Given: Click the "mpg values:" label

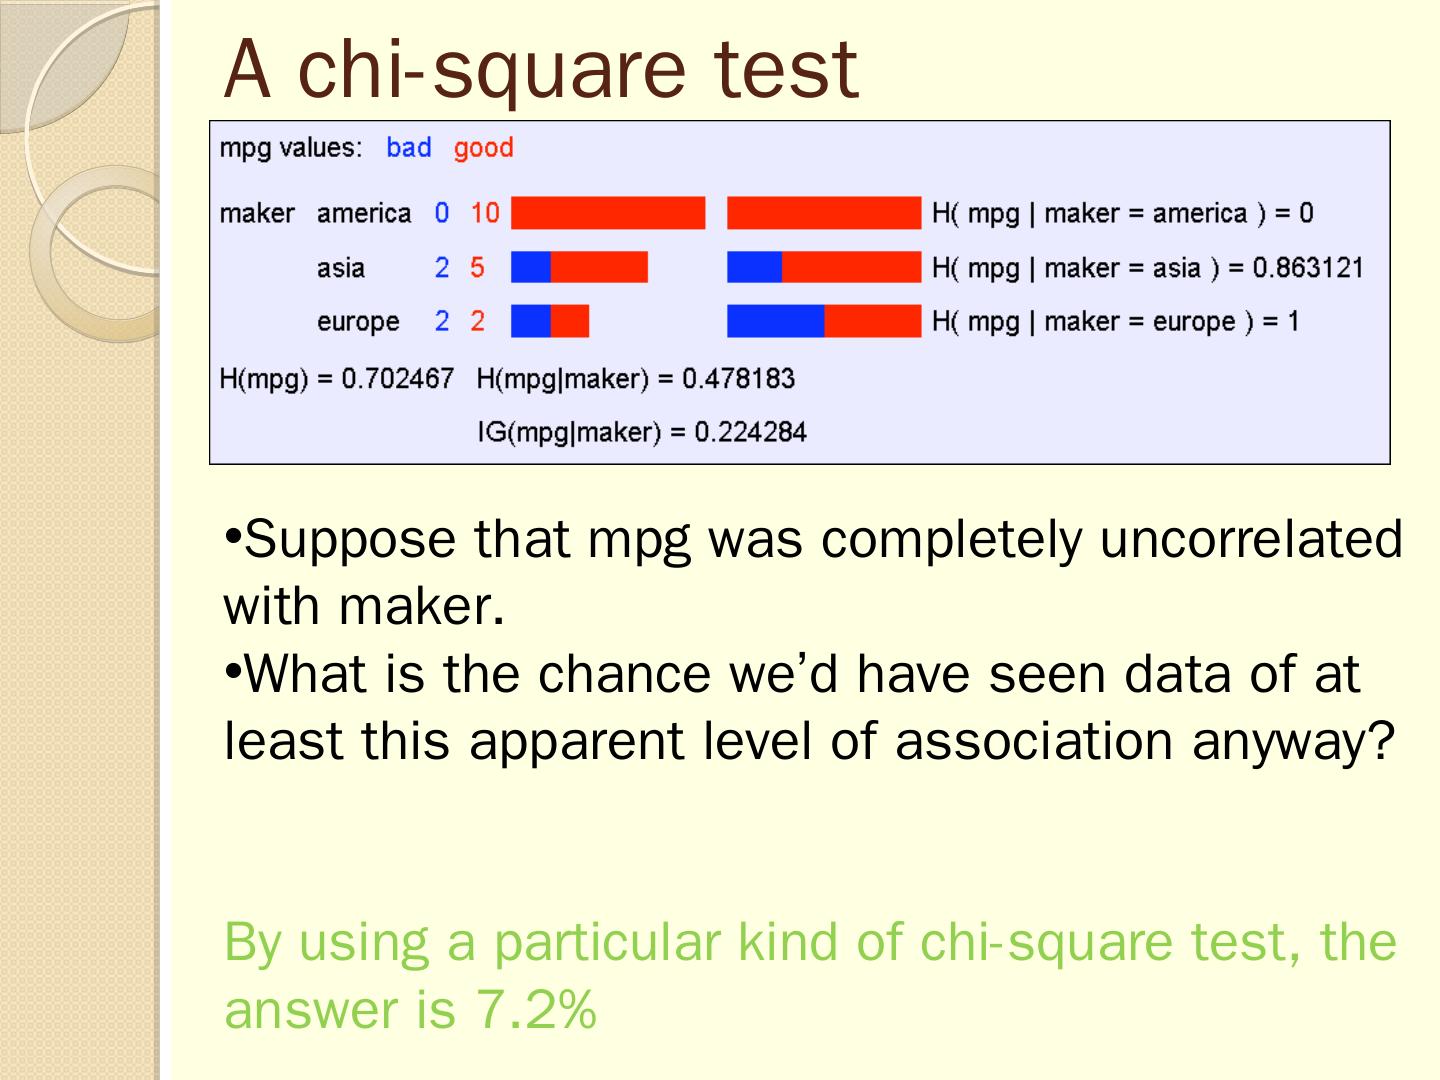Looking at the screenshot, I should [x=290, y=148].
